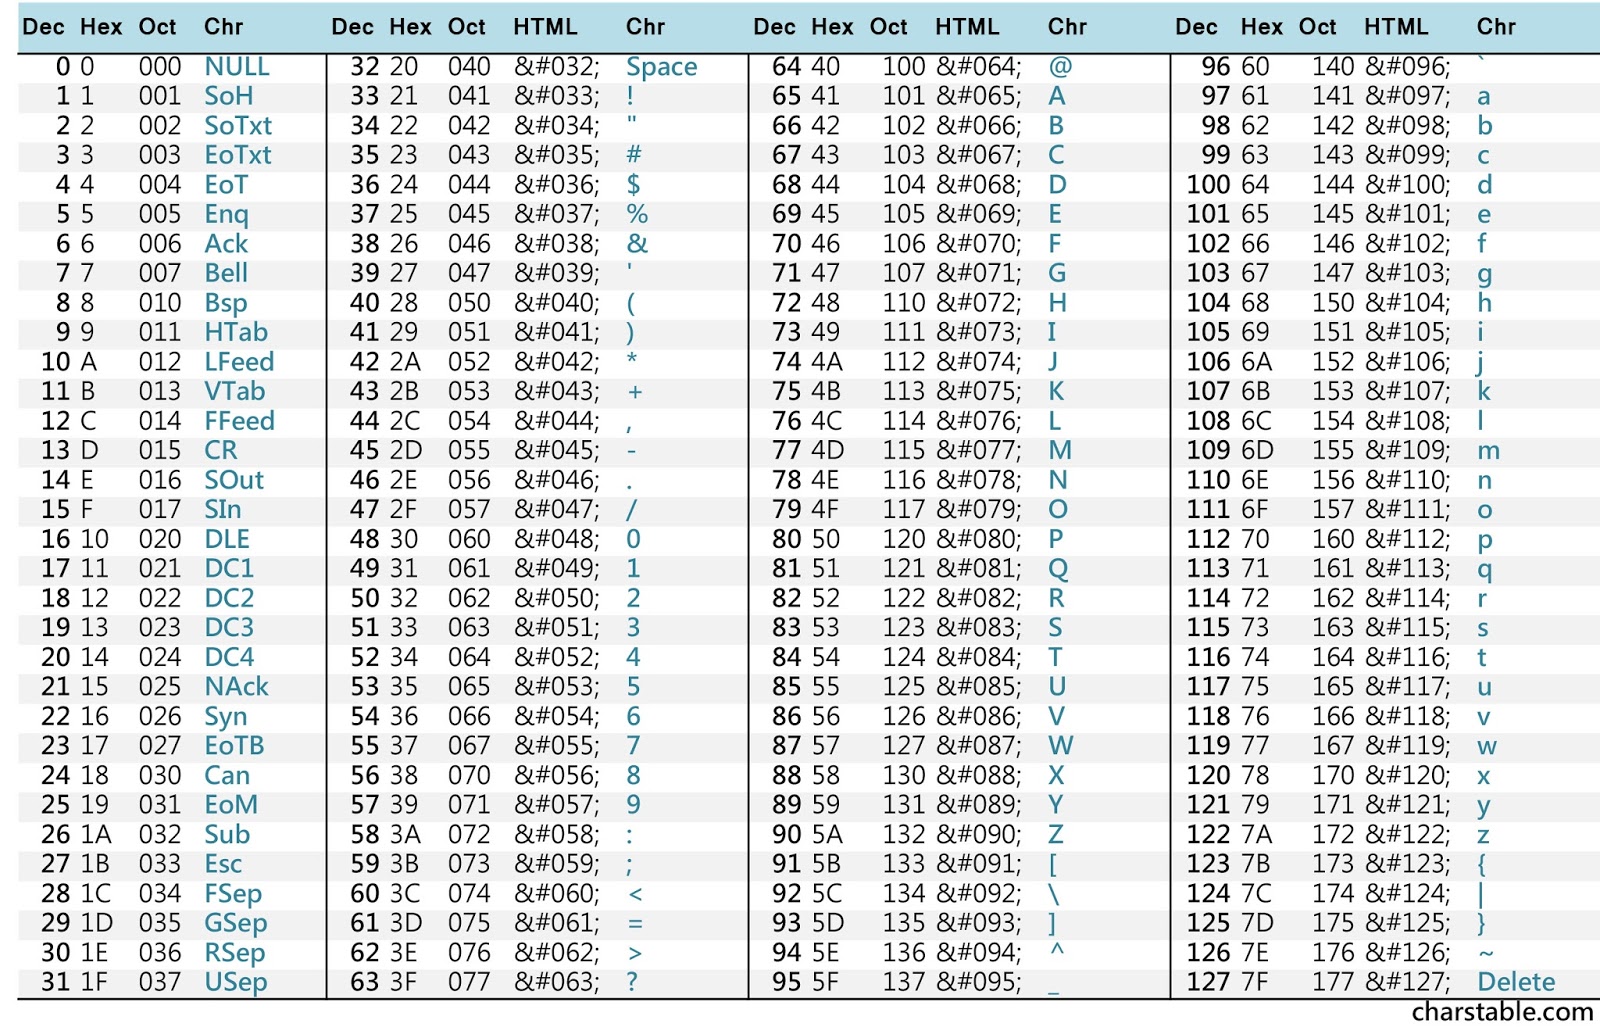The height and width of the screenshot is (1027, 1600).
Task: Select the Delete entry at decimal 127
Action: coord(1516,982)
